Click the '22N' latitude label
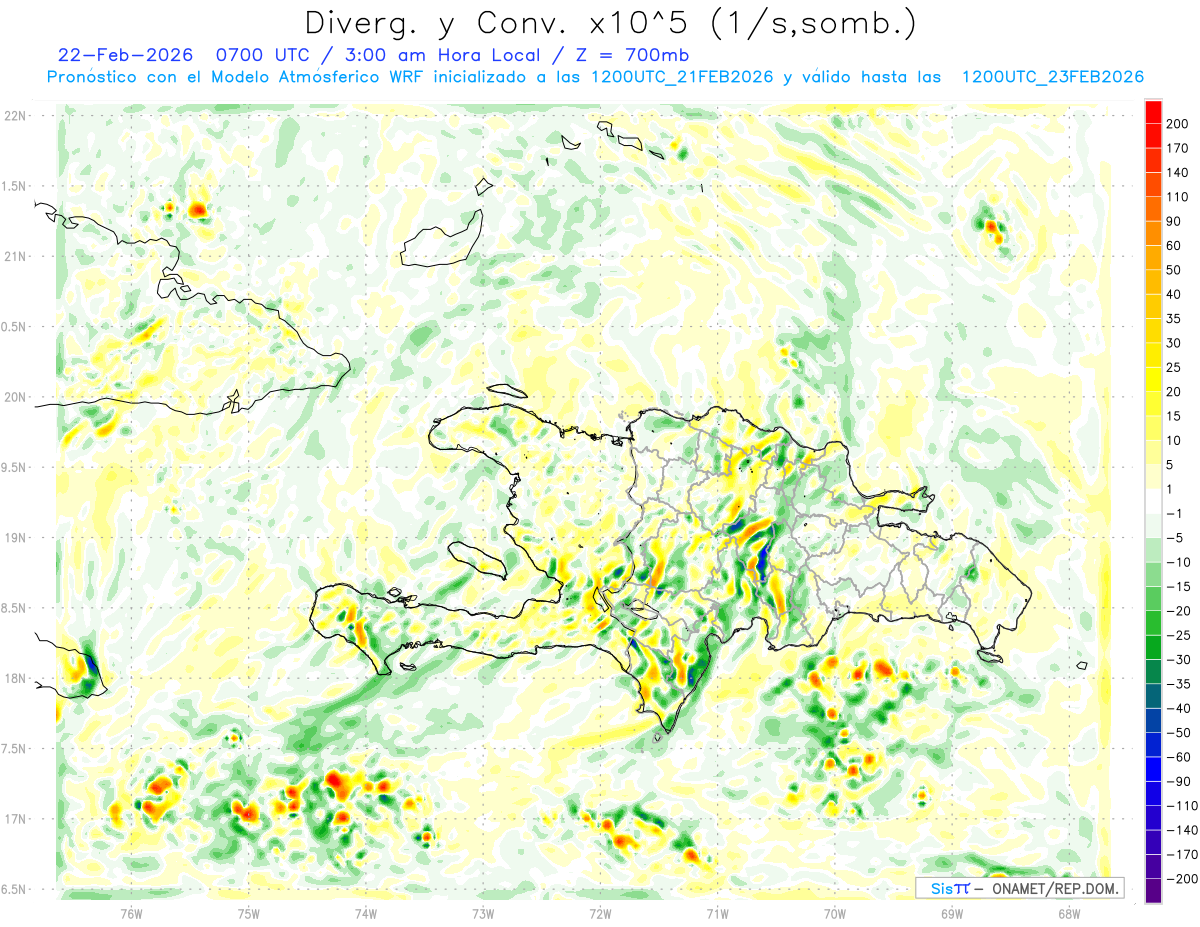Viewport: 1200px width, 927px height. tap(15, 116)
